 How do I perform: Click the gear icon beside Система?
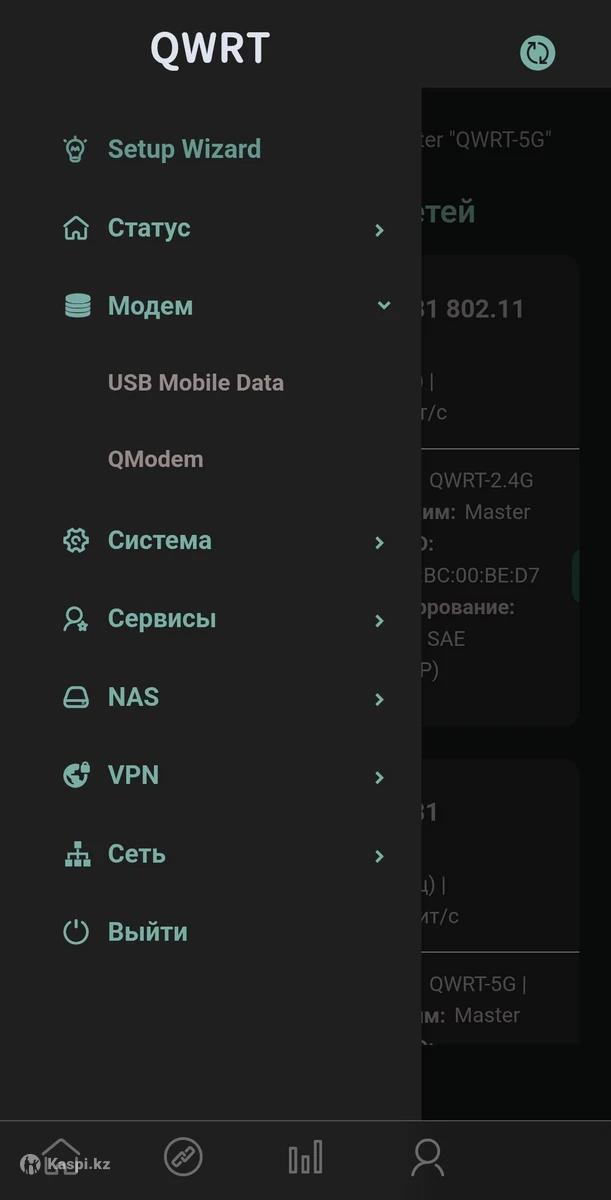click(x=76, y=541)
